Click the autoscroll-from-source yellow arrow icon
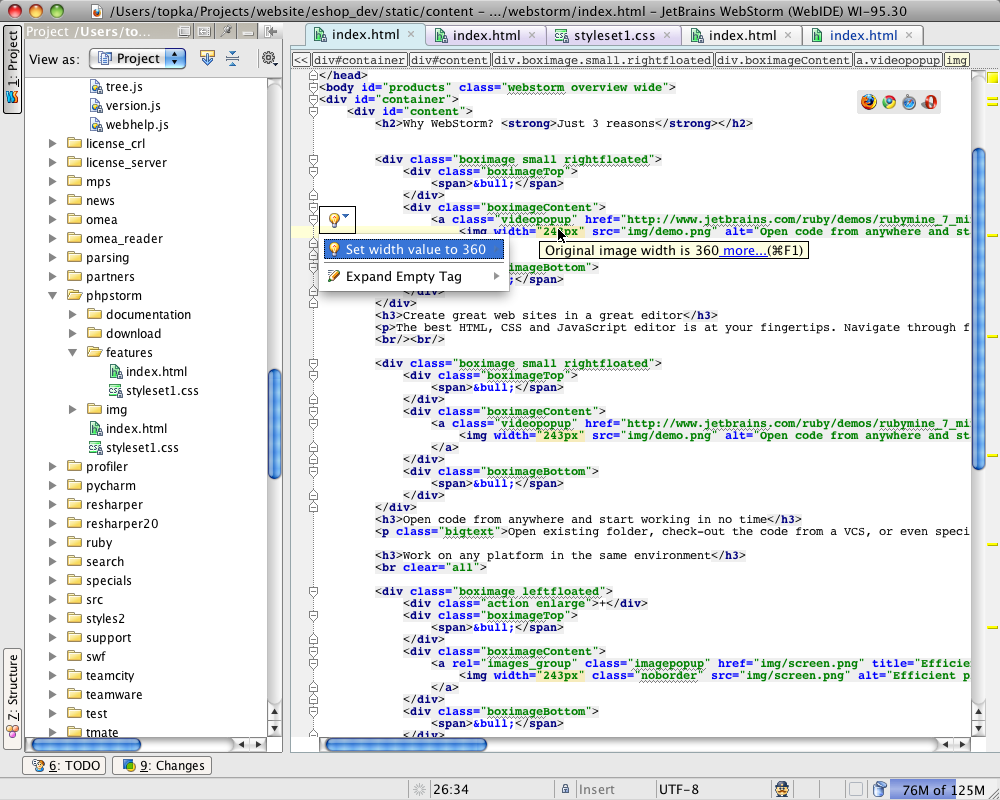 [x=207, y=58]
